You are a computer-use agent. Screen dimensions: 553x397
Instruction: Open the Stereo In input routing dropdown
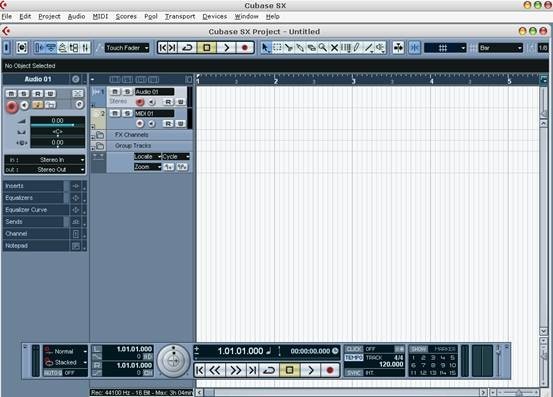point(45,160)
